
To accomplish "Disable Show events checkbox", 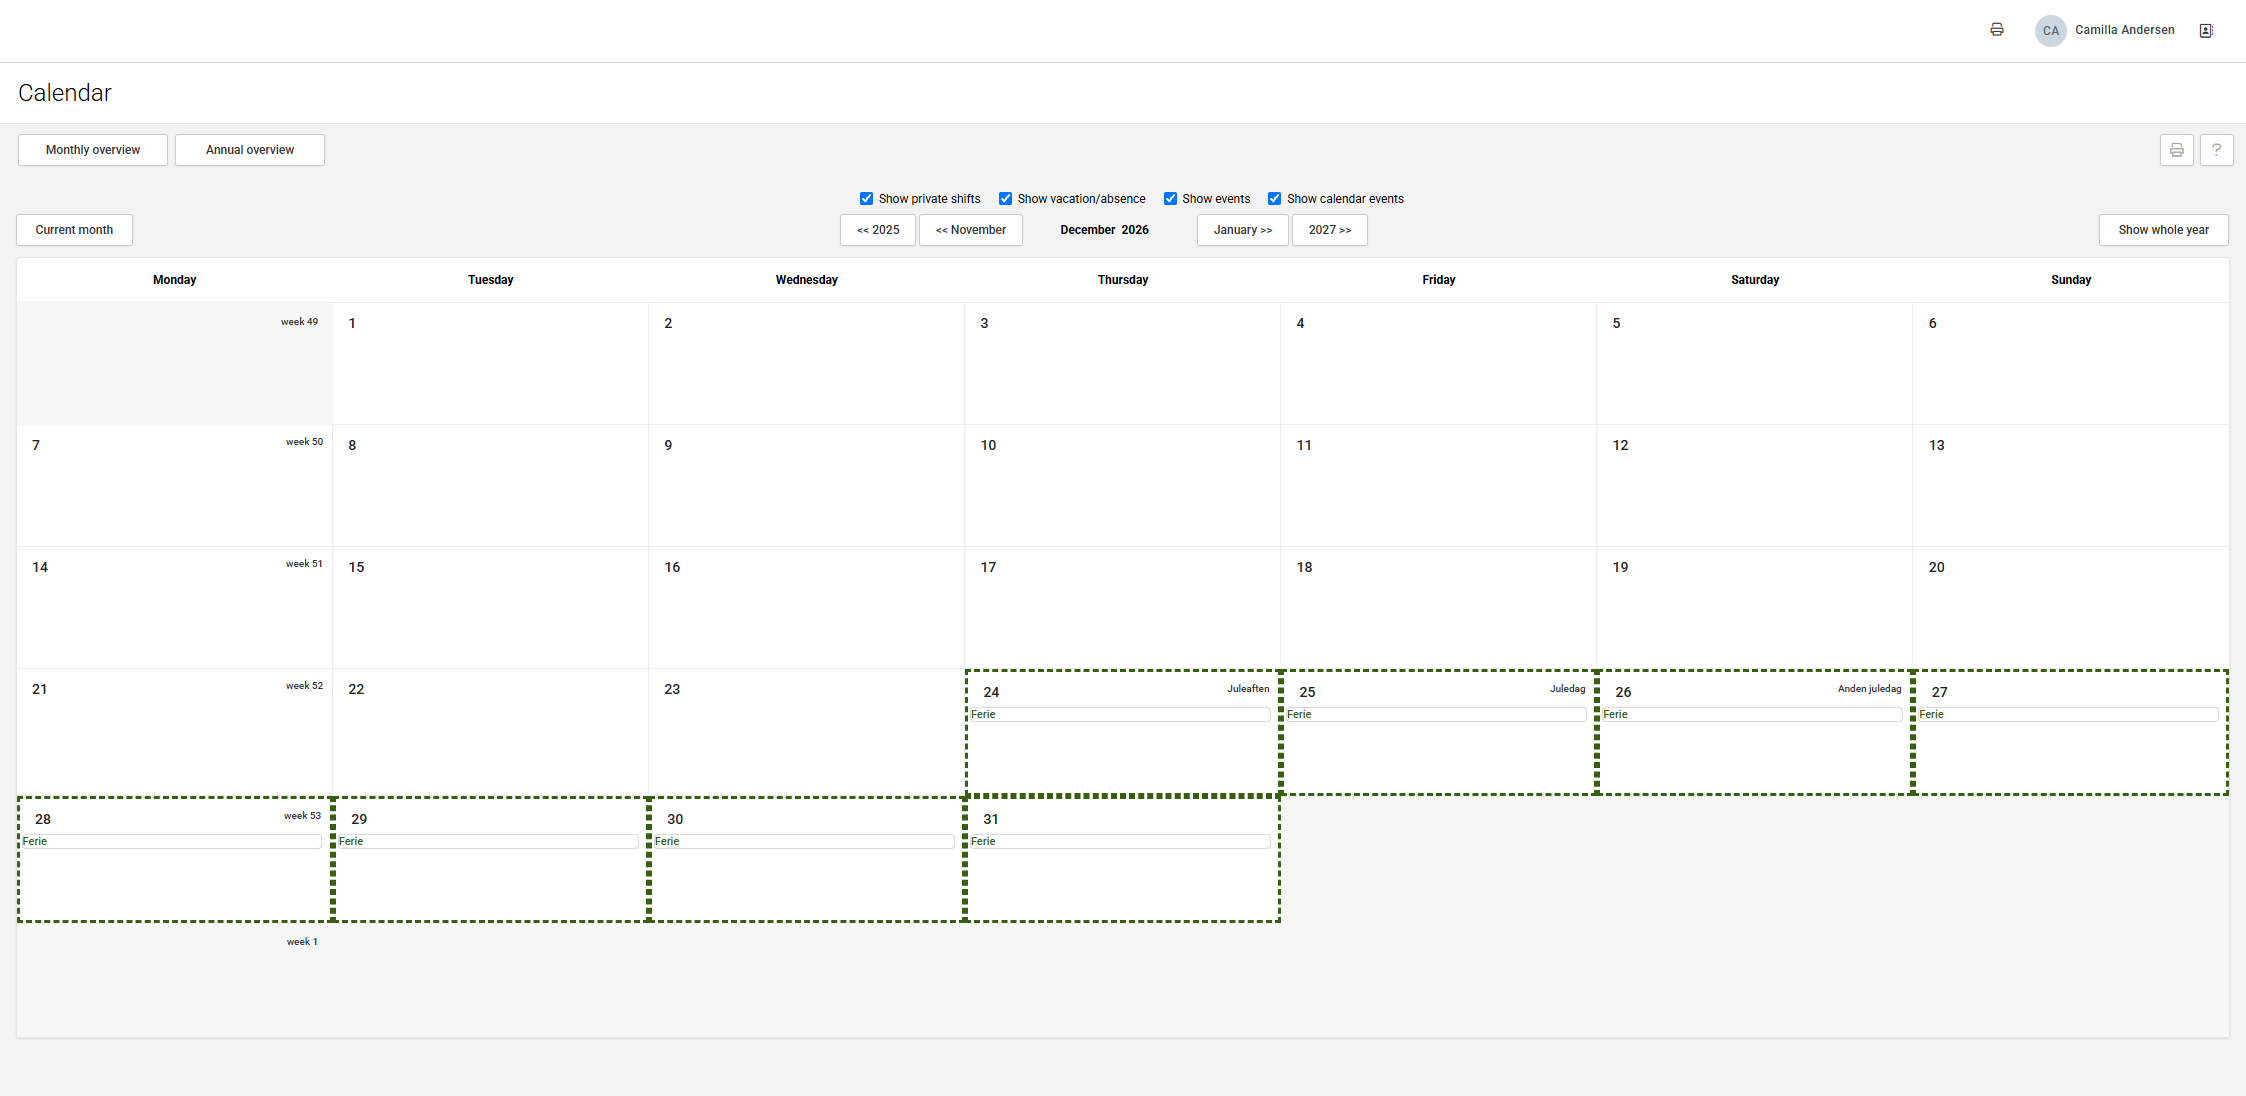I will point(1170,199).
